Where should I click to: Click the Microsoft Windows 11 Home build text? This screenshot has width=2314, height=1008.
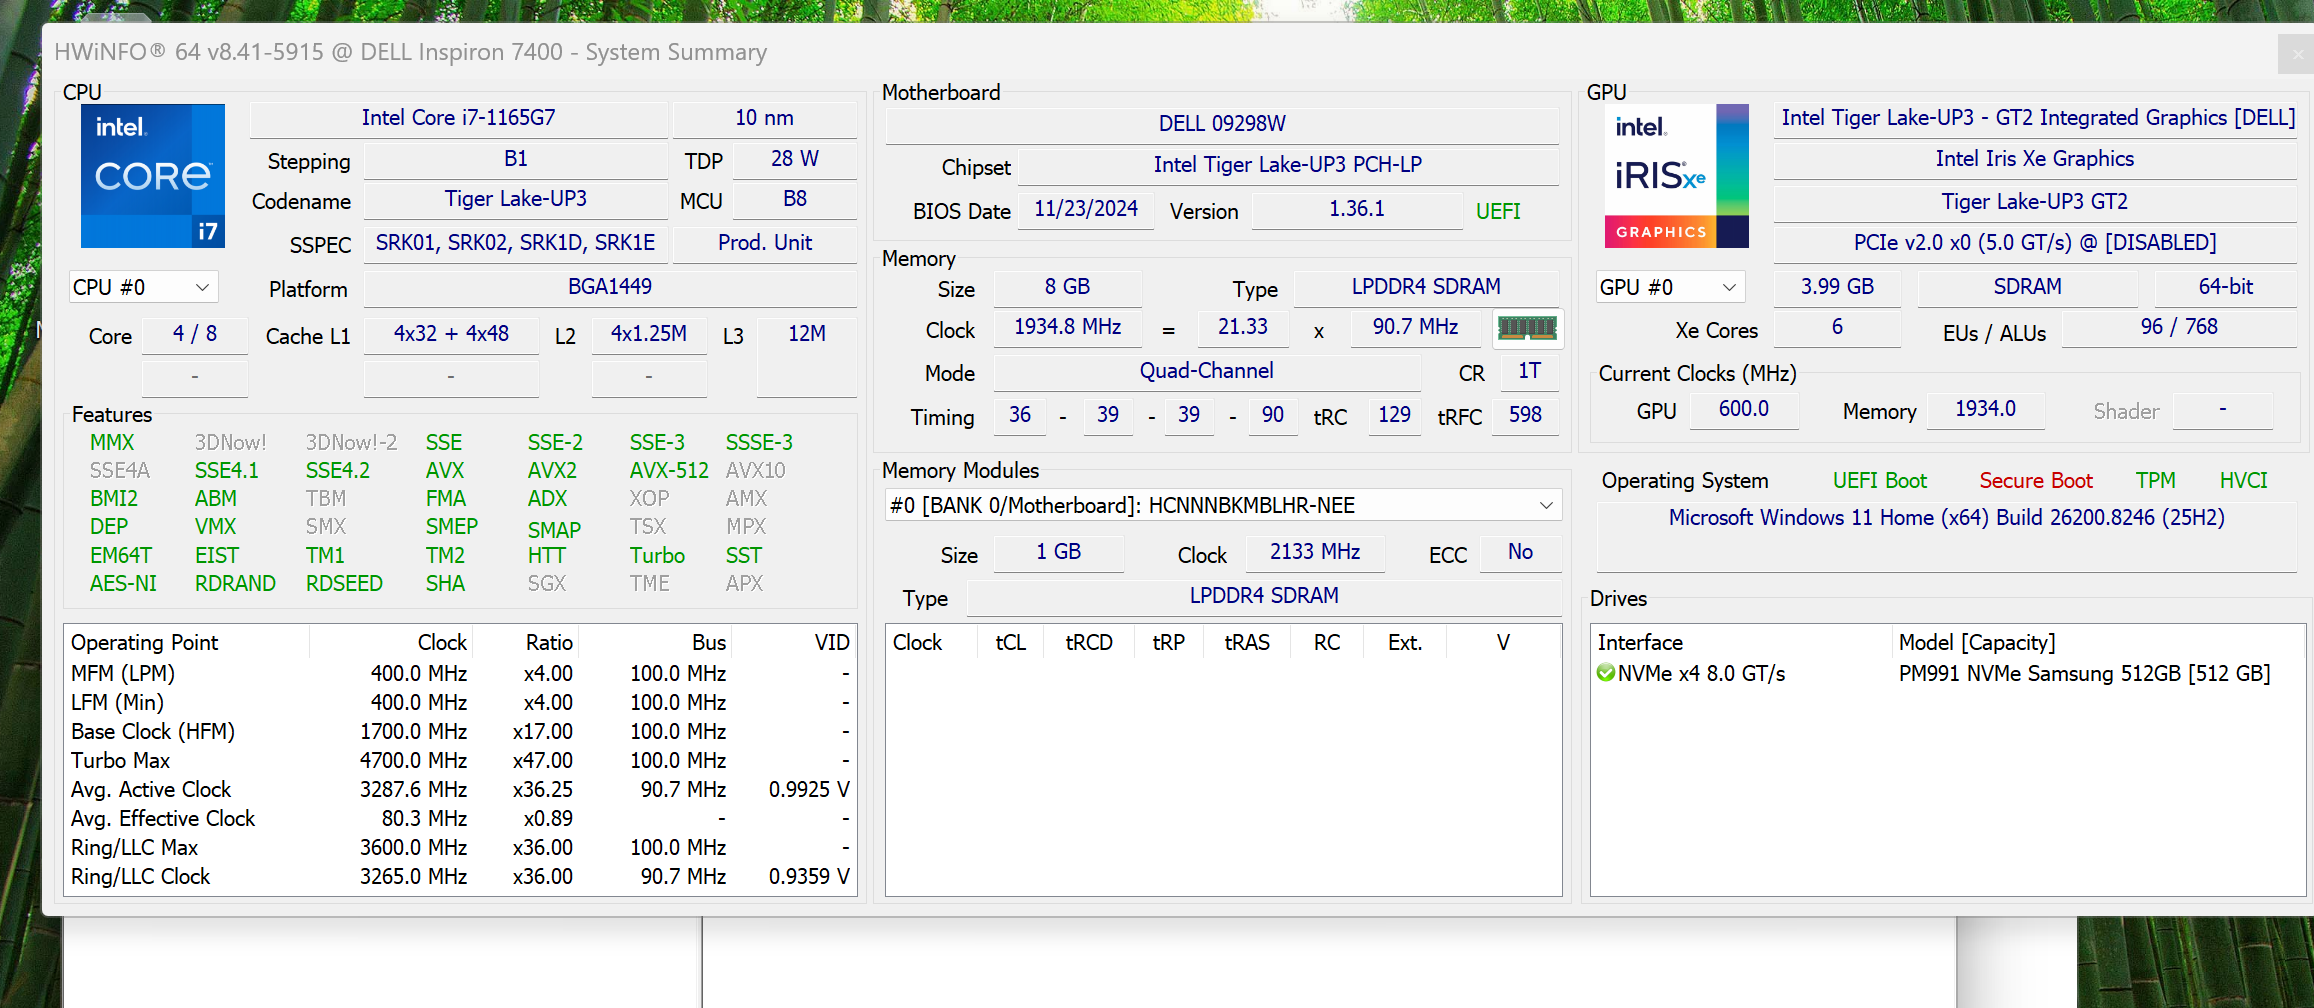click(x=1946, y=518)
